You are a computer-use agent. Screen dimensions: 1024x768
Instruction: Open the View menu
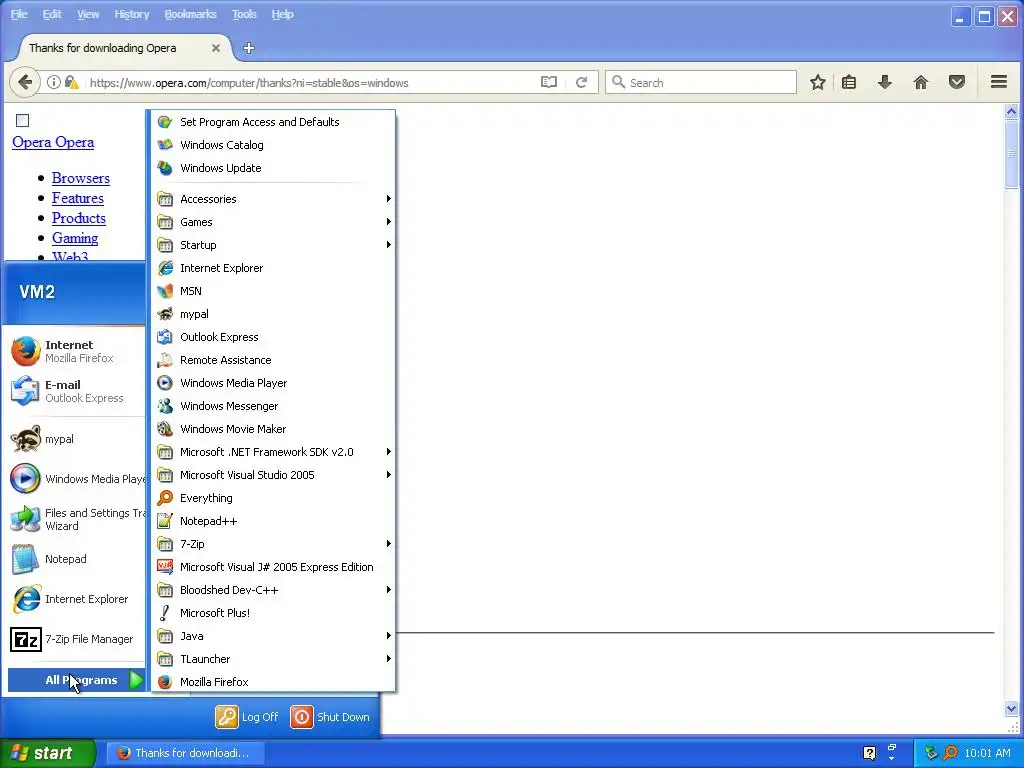(x=88, y=14)
